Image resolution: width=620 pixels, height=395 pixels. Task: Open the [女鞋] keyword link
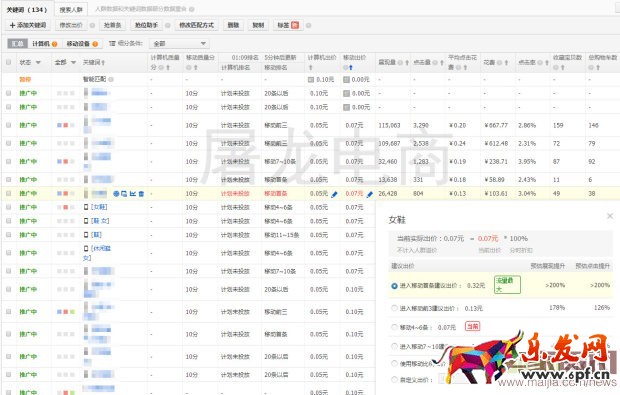coord(99,207)
